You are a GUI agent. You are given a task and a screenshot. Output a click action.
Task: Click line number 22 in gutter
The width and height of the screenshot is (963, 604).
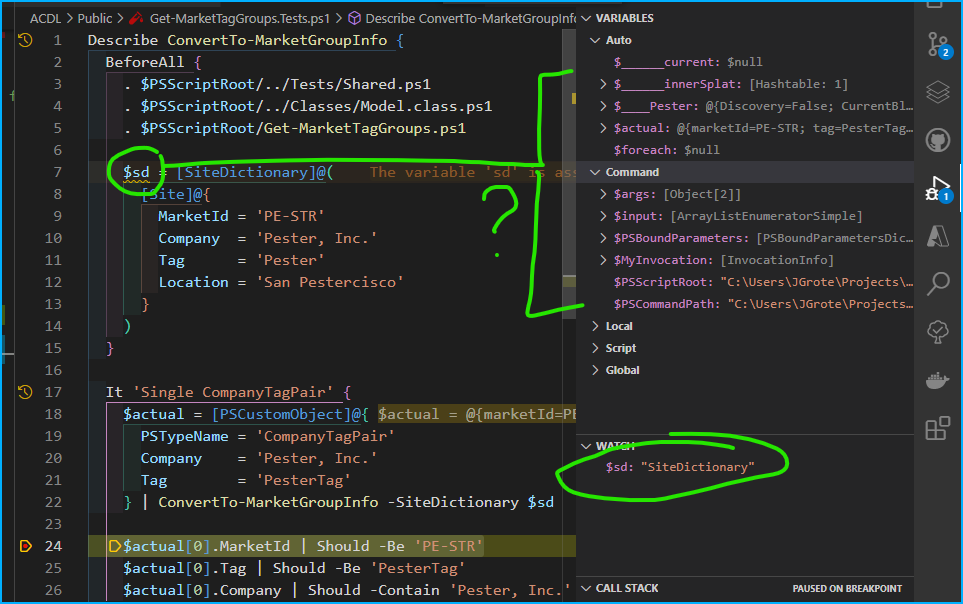point(53,502)
